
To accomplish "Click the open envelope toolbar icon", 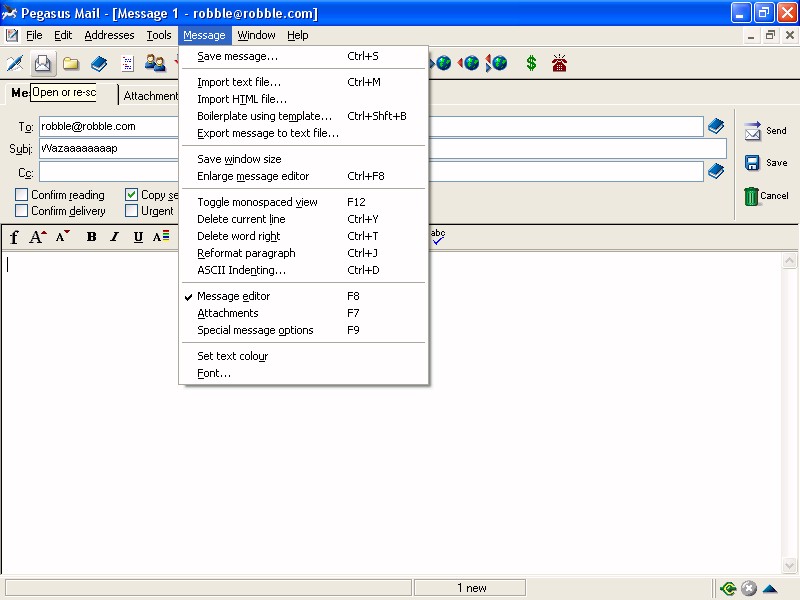I will [43, 63].
